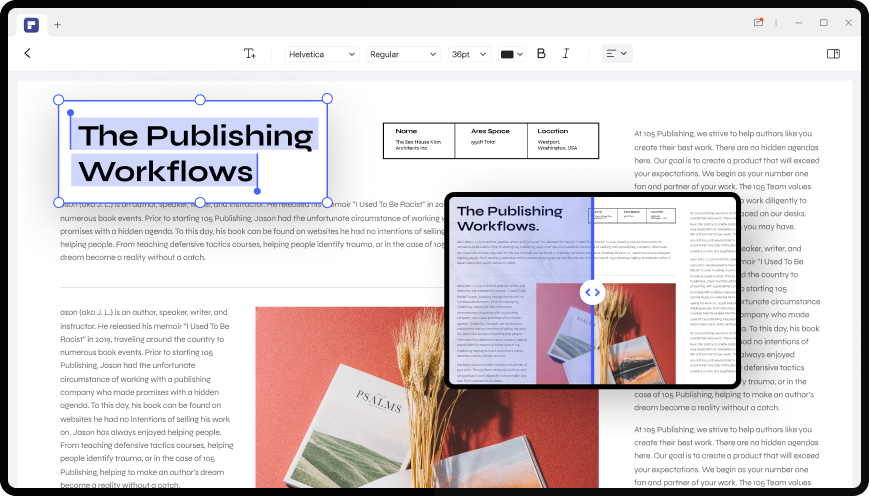This screenshot has width=869, height=496.
Task: Click the selection end handle after Workflows
Action: (x=257, y=191)
